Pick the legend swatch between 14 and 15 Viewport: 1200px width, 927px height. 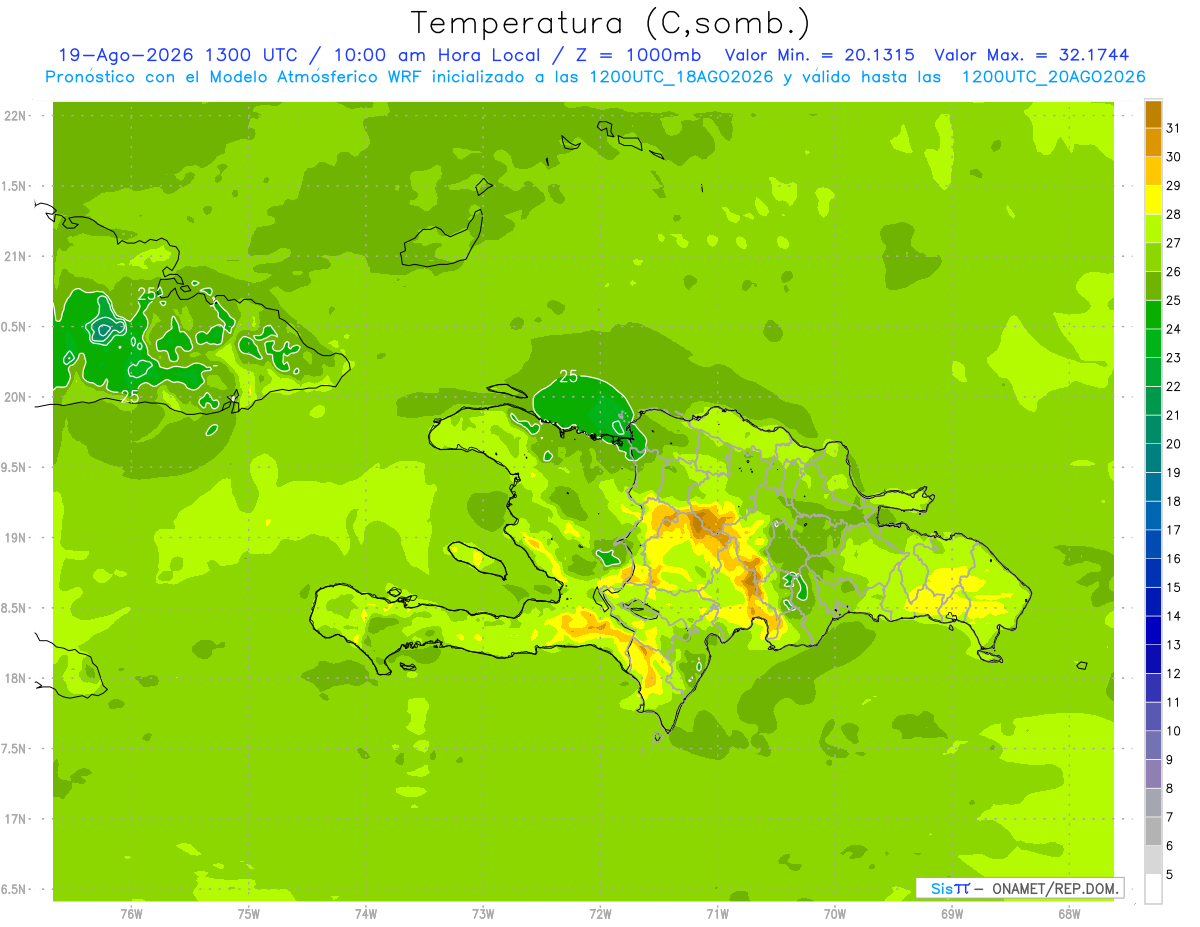pyautogui.click(x=1153, y=602)
